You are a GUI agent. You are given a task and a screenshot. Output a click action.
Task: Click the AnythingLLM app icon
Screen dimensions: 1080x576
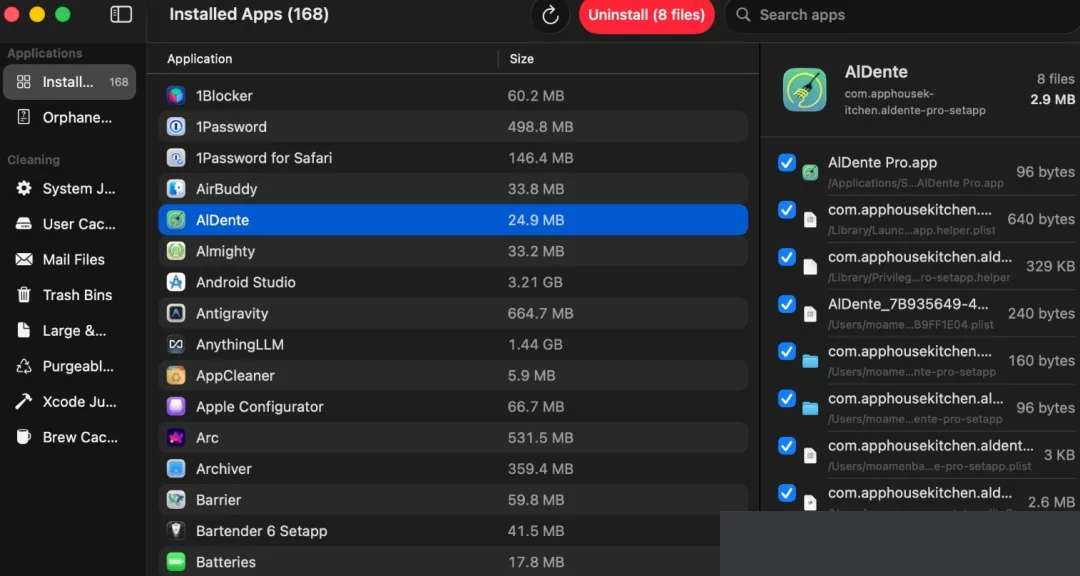tap(176, 344)
